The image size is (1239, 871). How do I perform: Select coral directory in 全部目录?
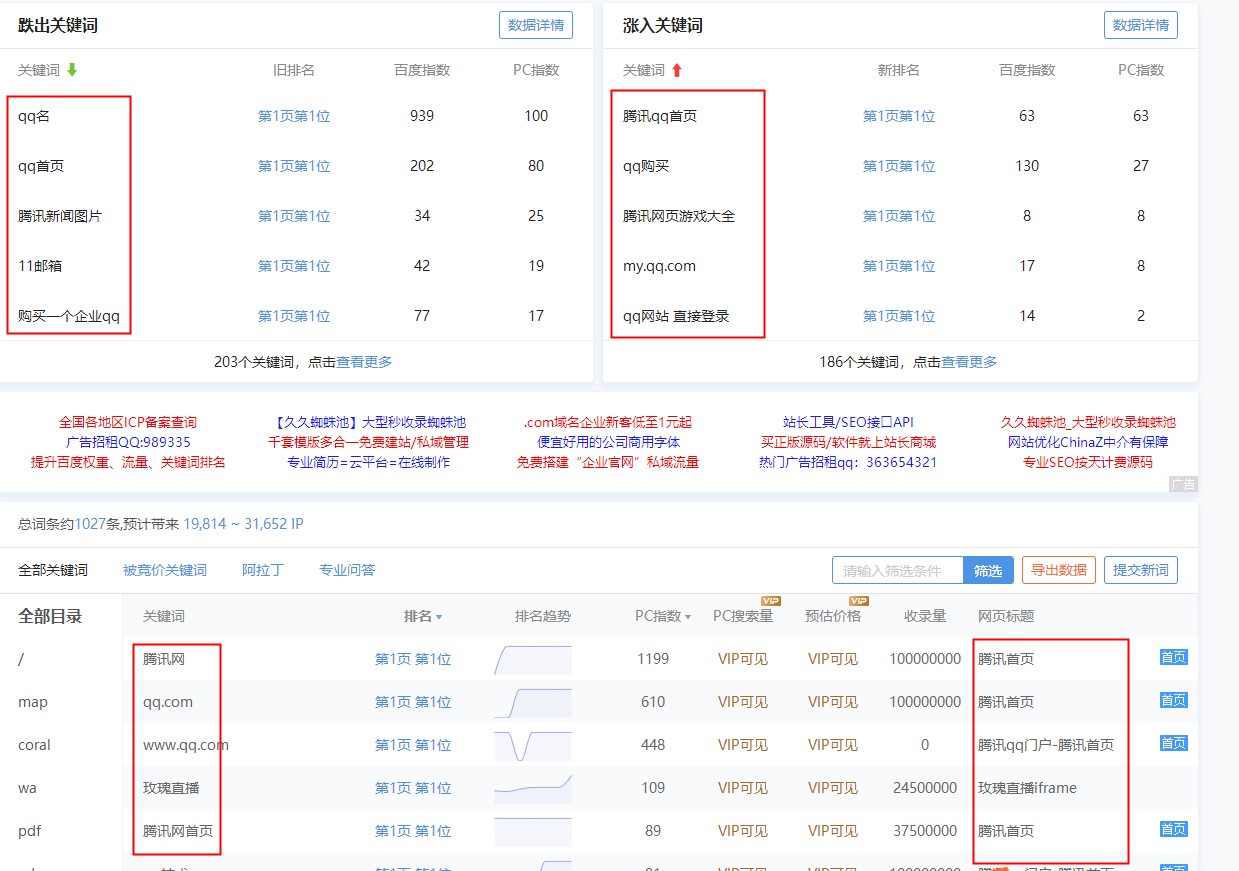coord(34,745)
